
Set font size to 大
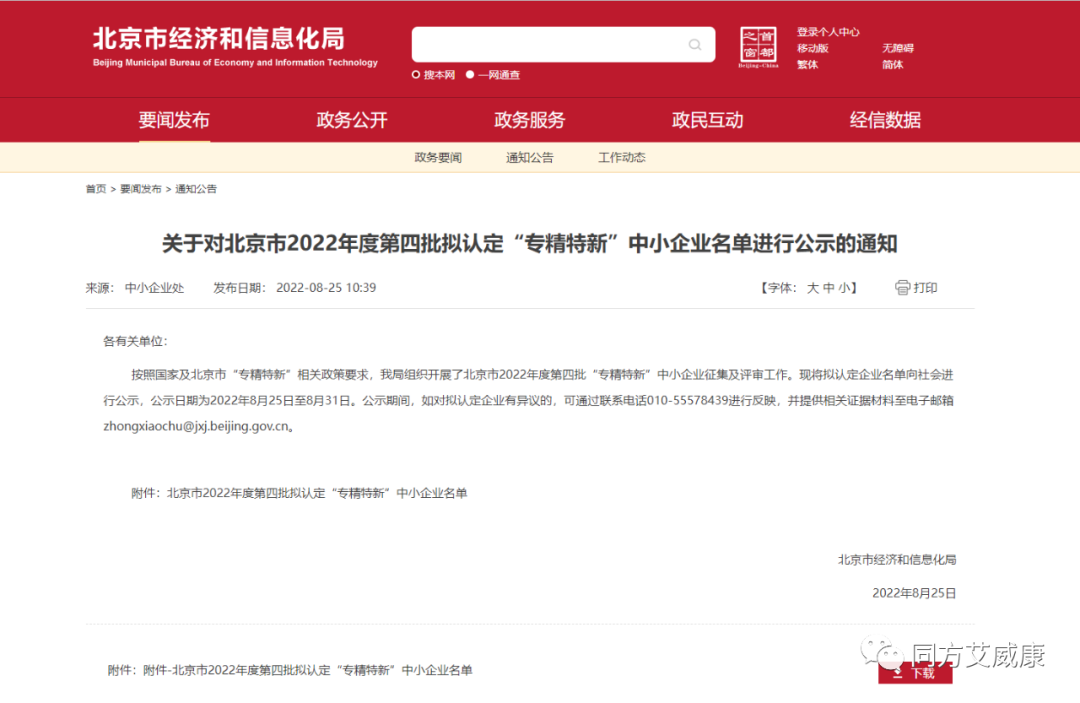(813, 288)
